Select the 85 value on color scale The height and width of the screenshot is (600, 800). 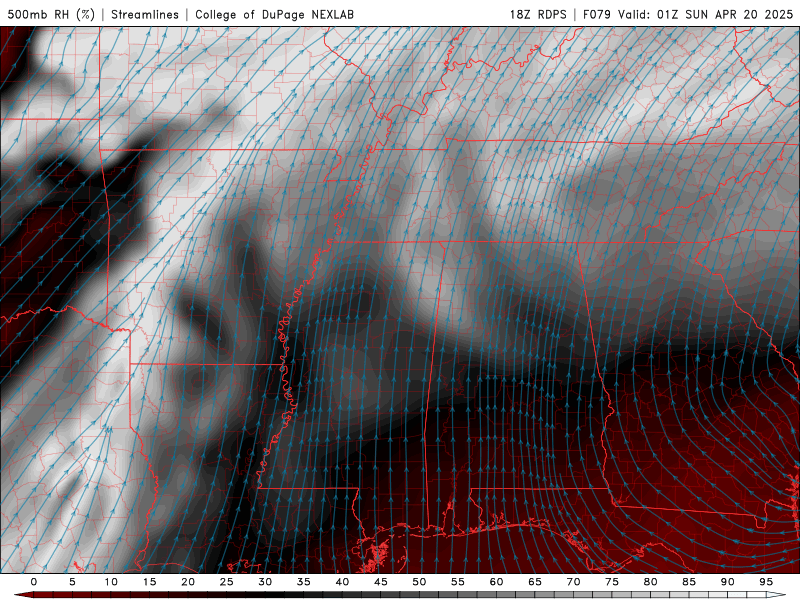pos(689,582)
